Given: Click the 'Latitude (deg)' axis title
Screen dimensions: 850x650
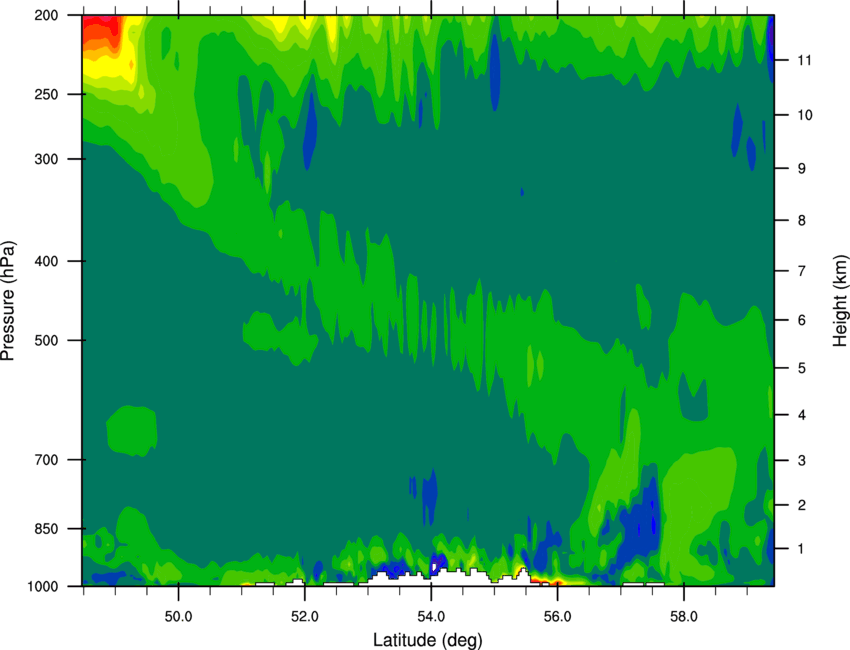Looking at the screenshot, I should (x=428, y=640).
